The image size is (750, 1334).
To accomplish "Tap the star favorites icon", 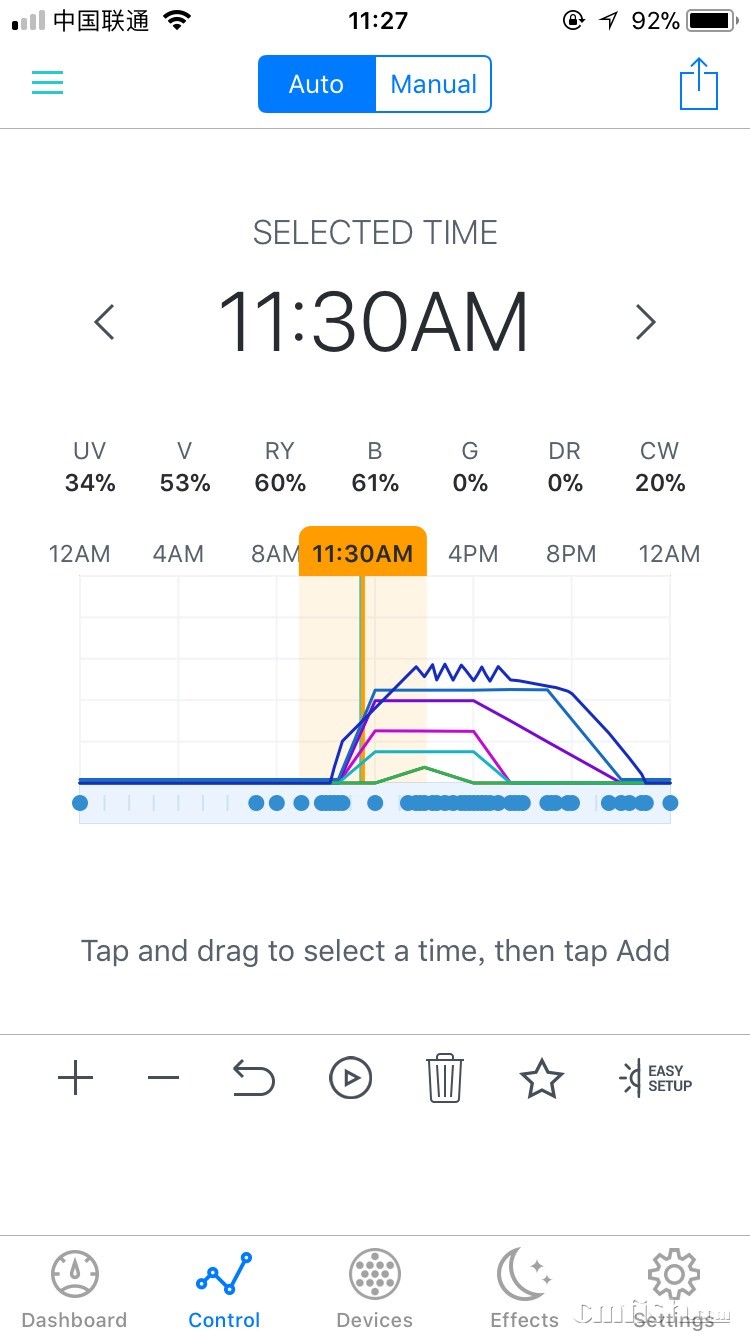I will pyautogui.click(x=541, y=1078).
